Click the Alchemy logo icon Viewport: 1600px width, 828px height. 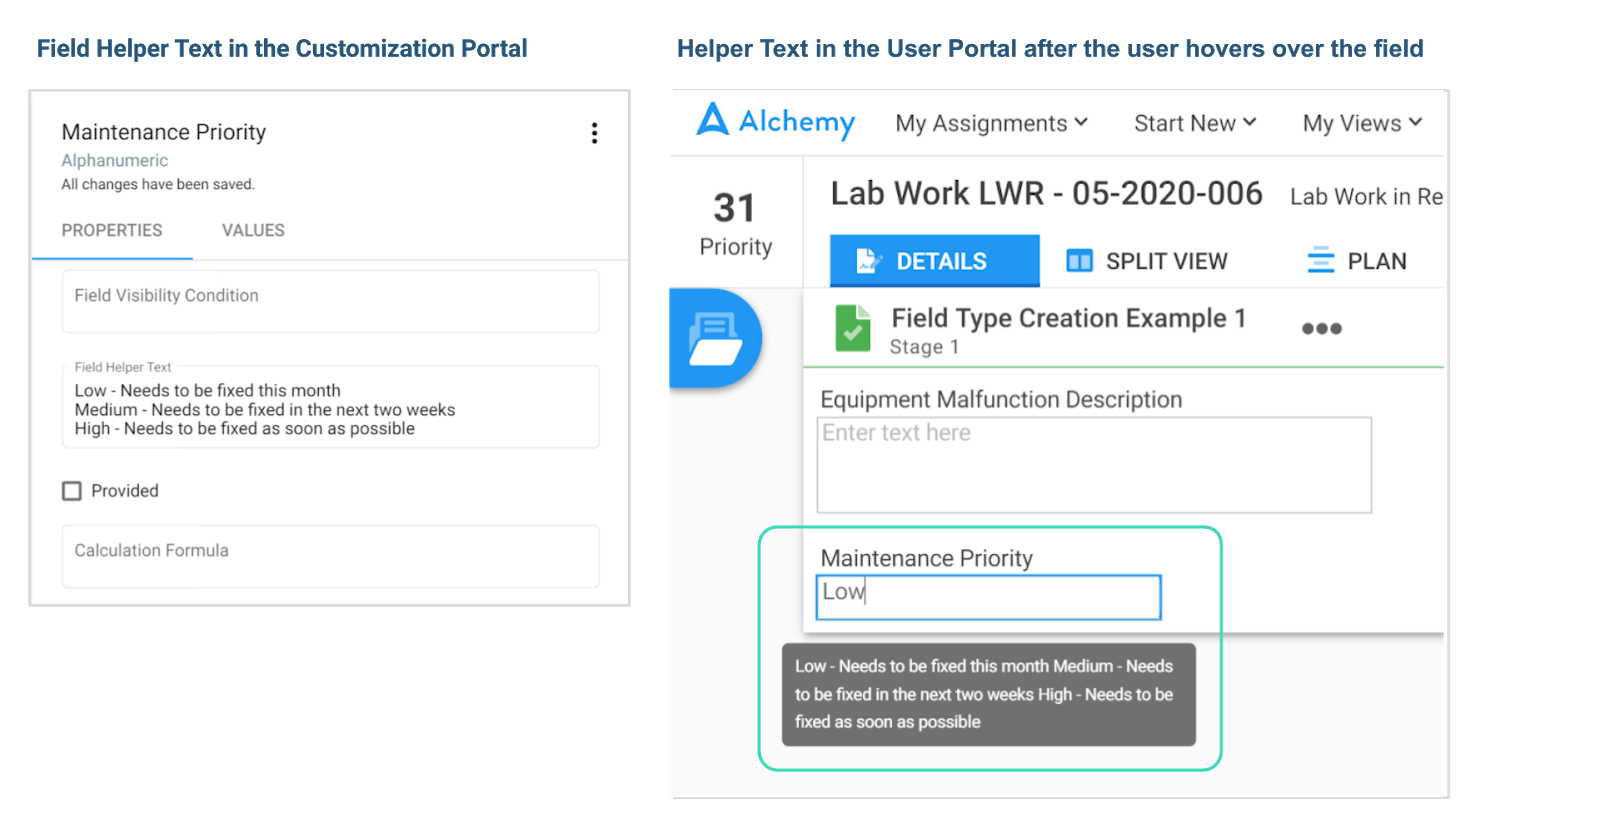pyautogui.click(x=713, y=119)
